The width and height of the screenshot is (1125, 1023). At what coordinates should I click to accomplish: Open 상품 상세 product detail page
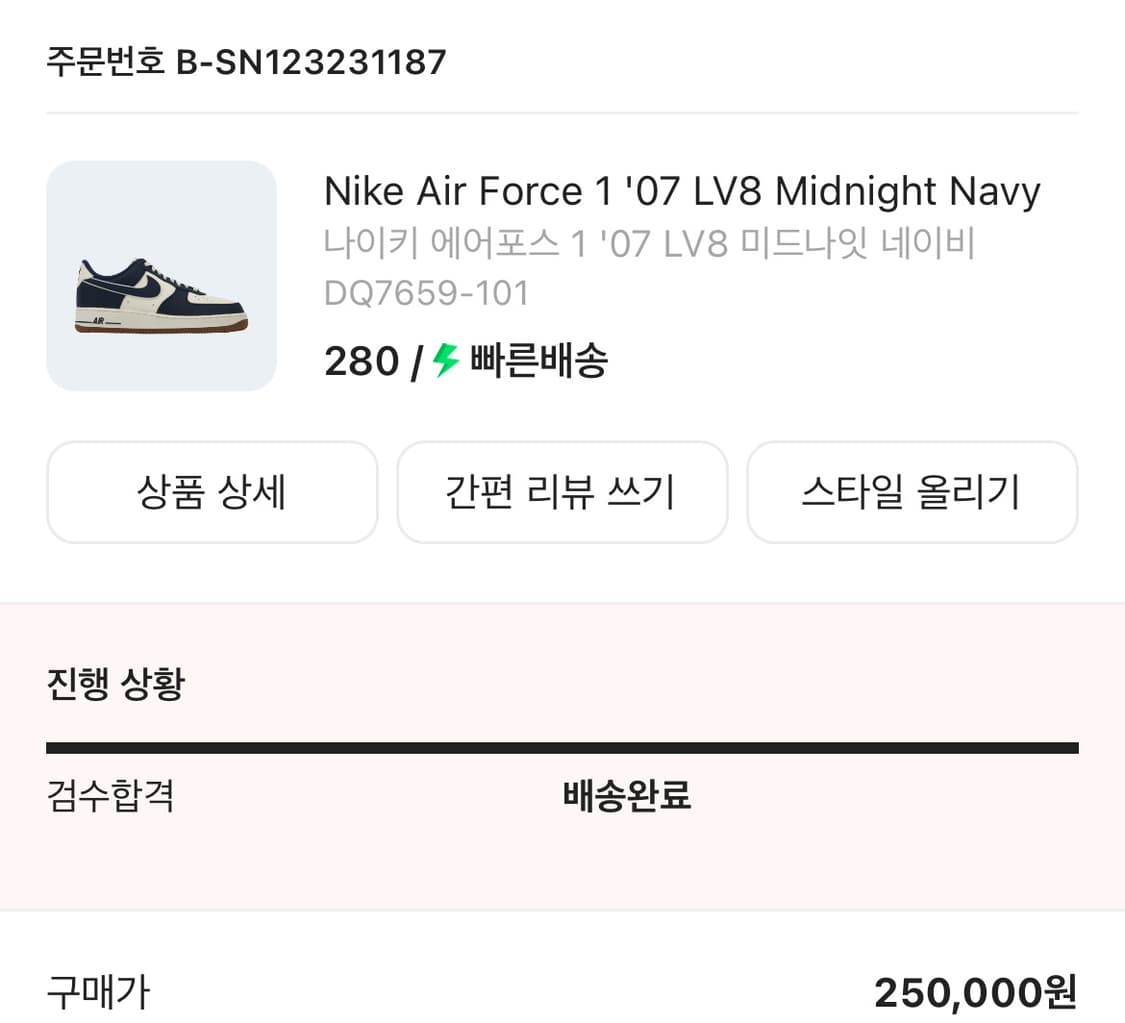click(x=211, y=491)
